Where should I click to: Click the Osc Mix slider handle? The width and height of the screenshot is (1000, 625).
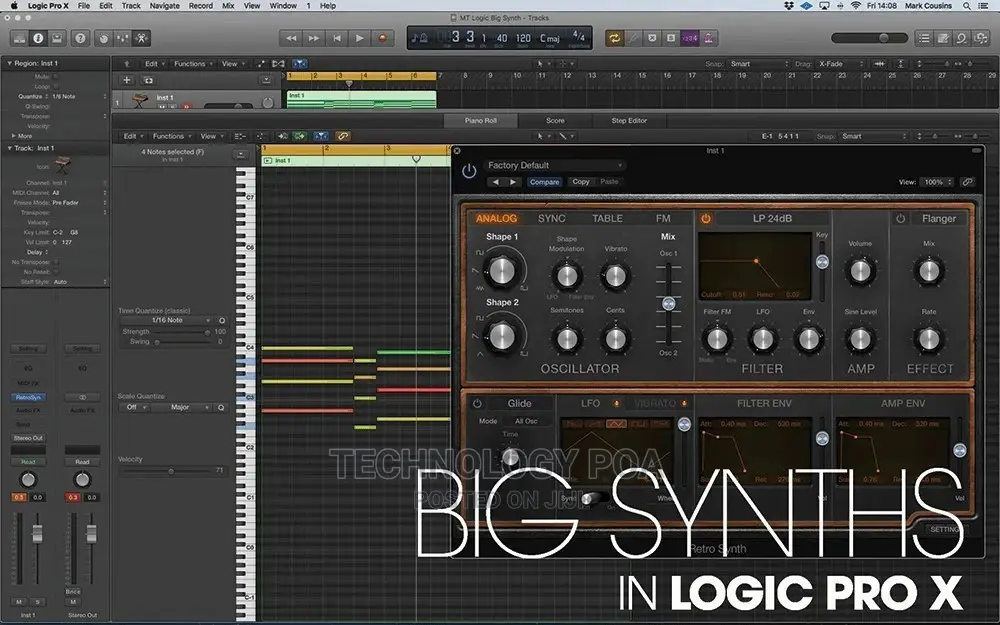click(668, 304)
